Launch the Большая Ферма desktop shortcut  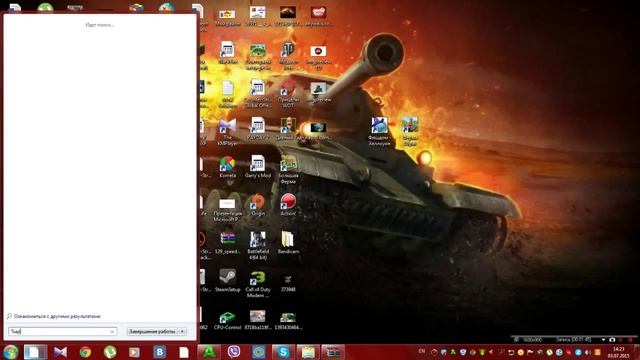click(288, 169)
